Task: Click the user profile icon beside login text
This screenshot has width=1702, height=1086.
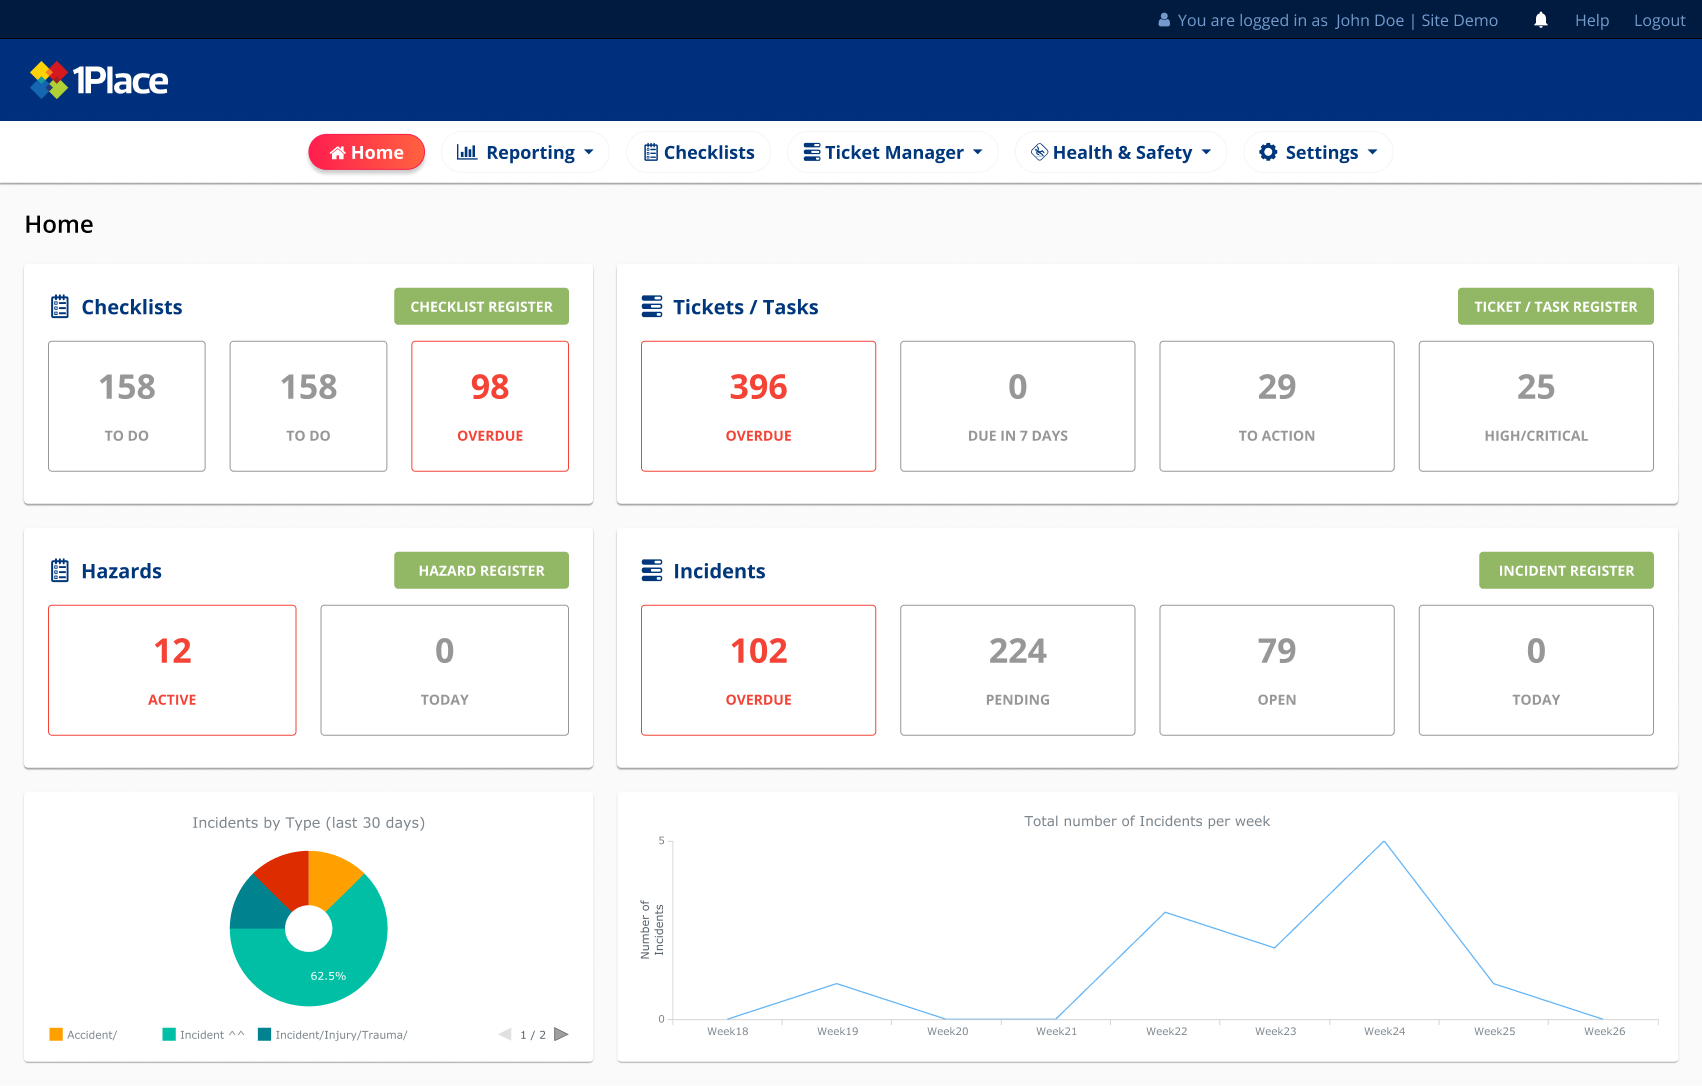Action: click(x=1164, y=20)
